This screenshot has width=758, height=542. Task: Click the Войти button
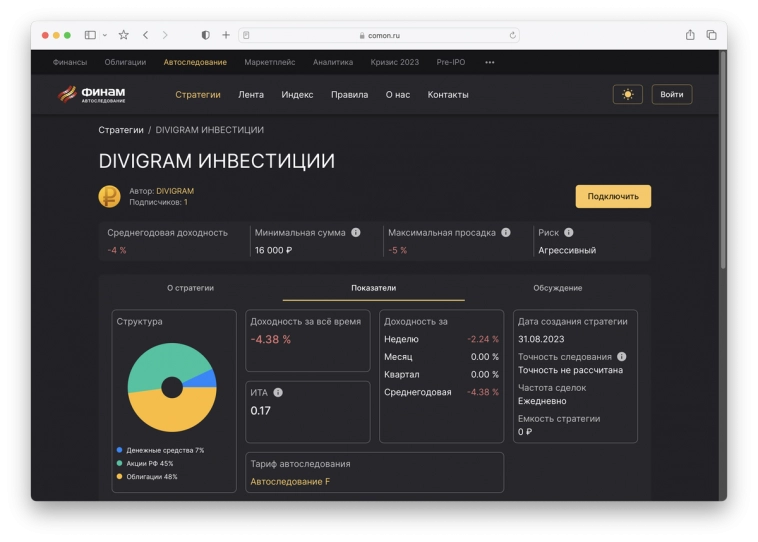pos(672,94)
